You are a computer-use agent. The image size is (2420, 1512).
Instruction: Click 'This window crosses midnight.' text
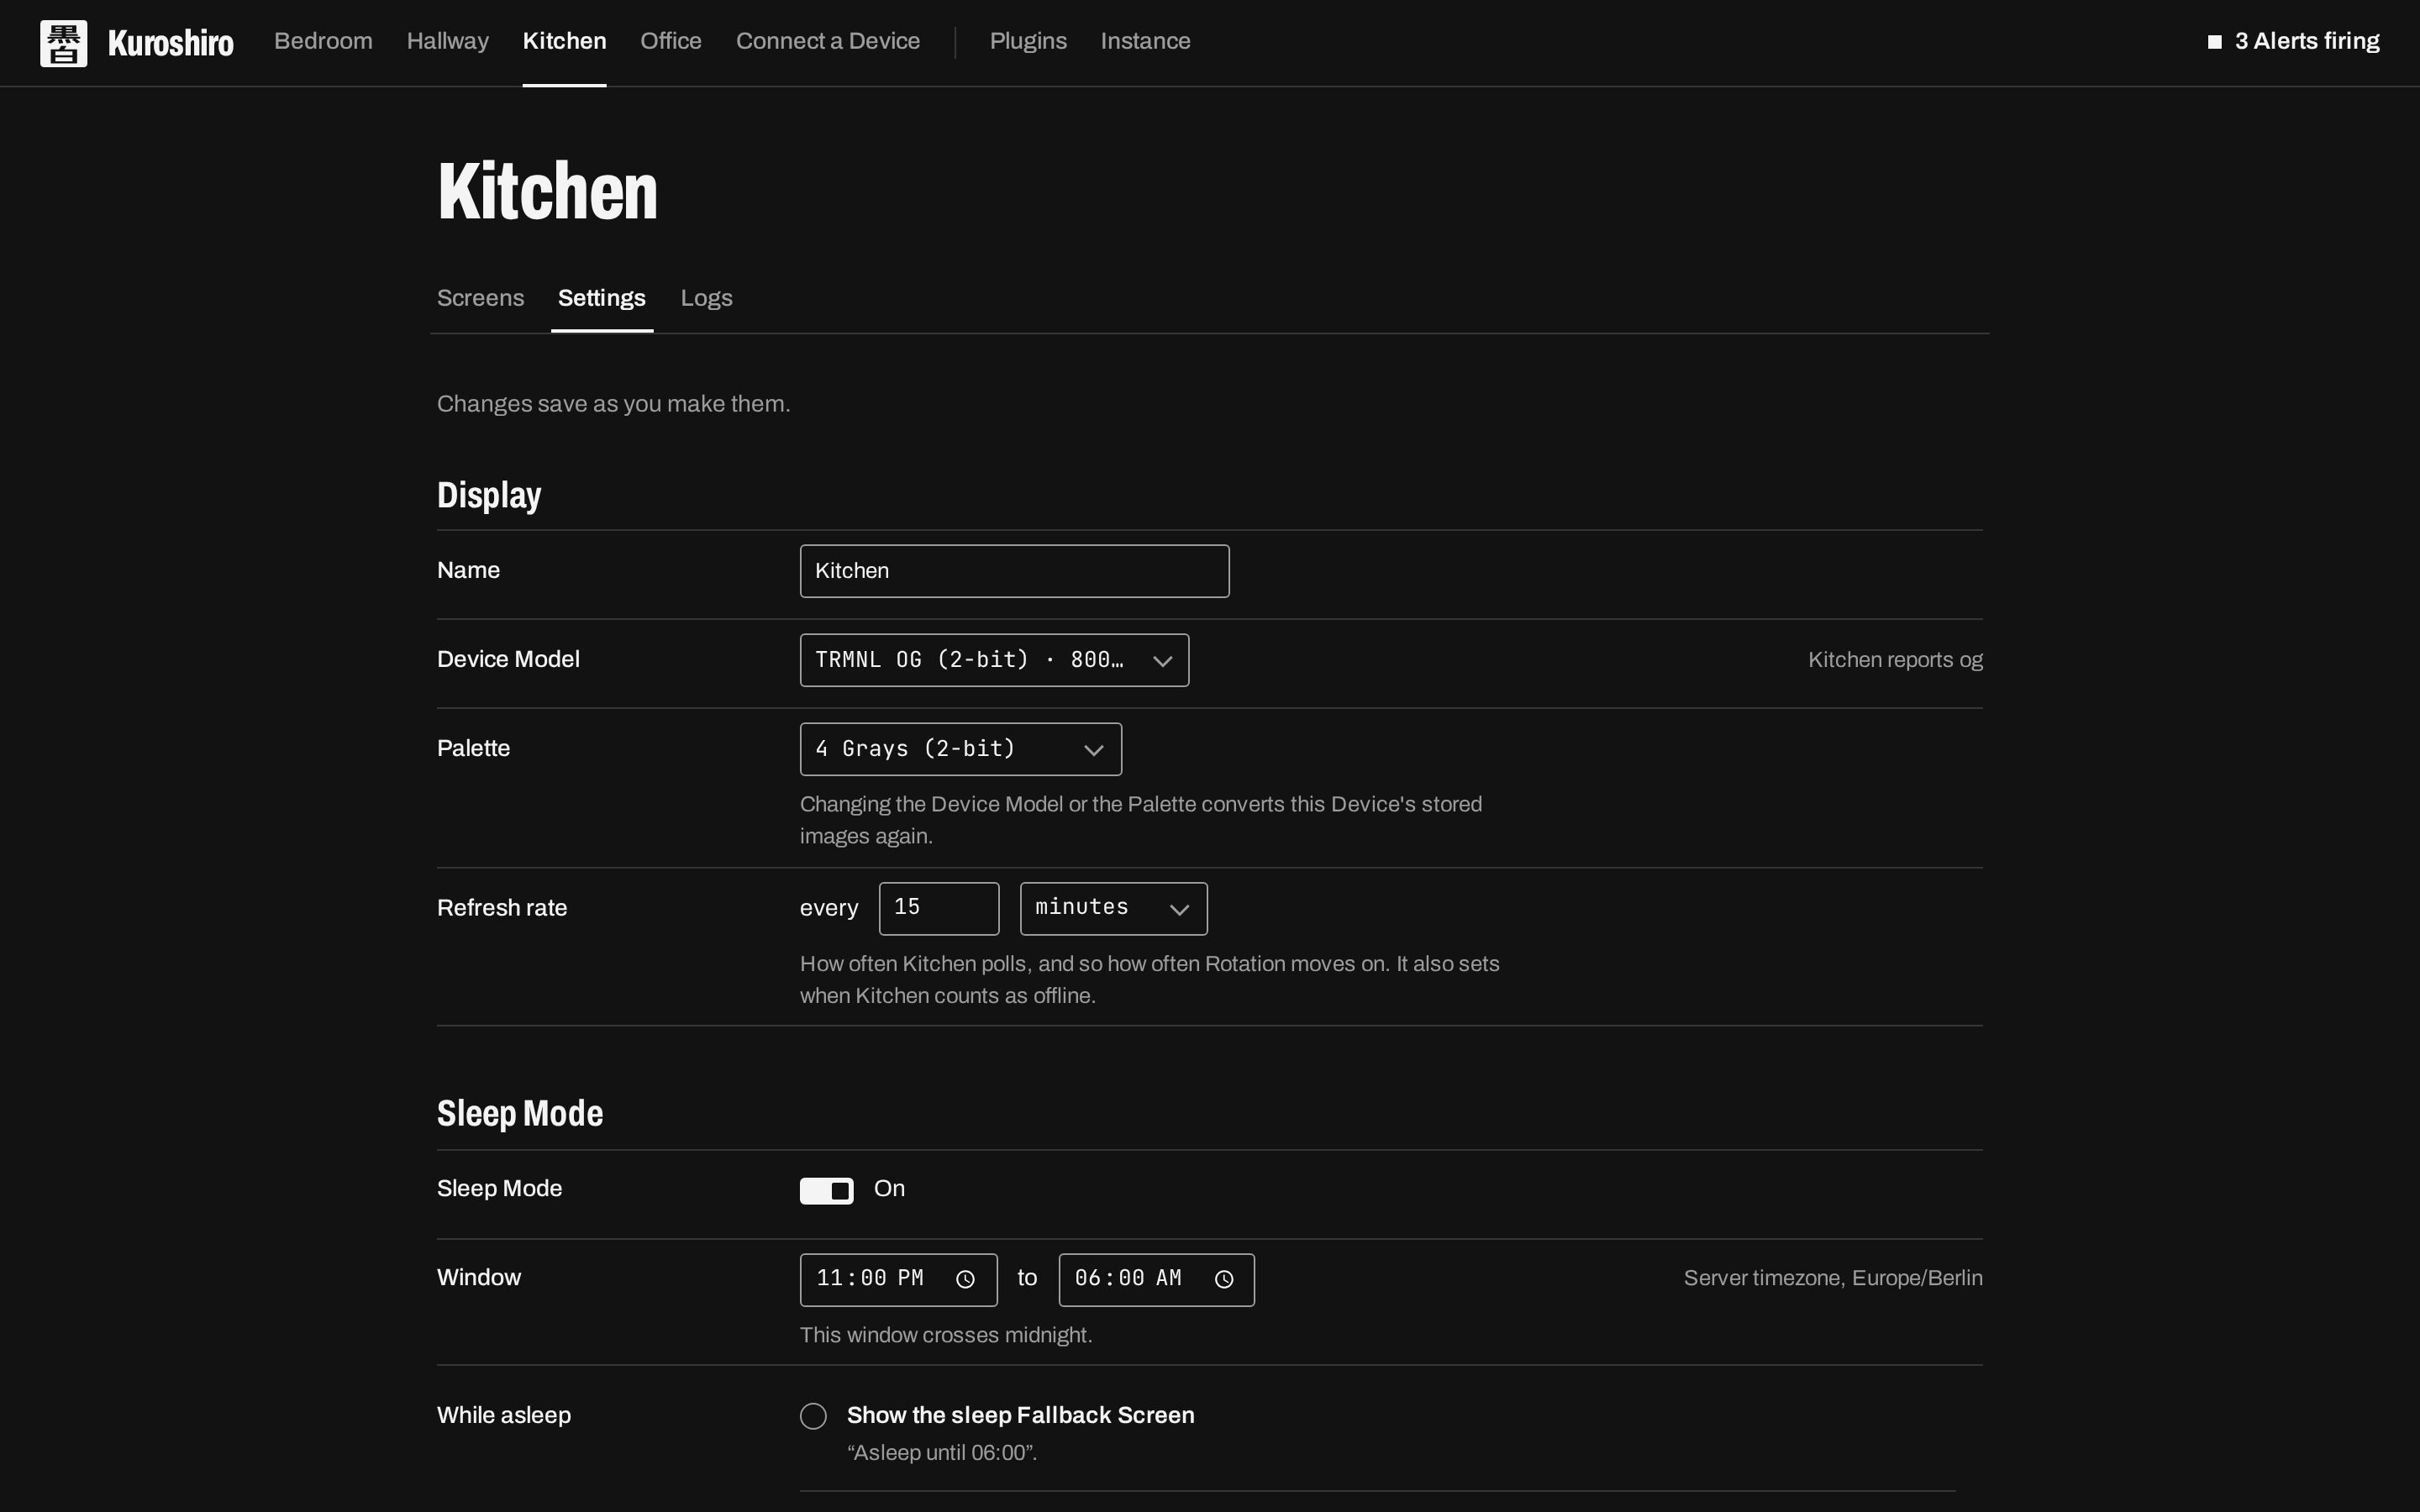point(946,1335)
